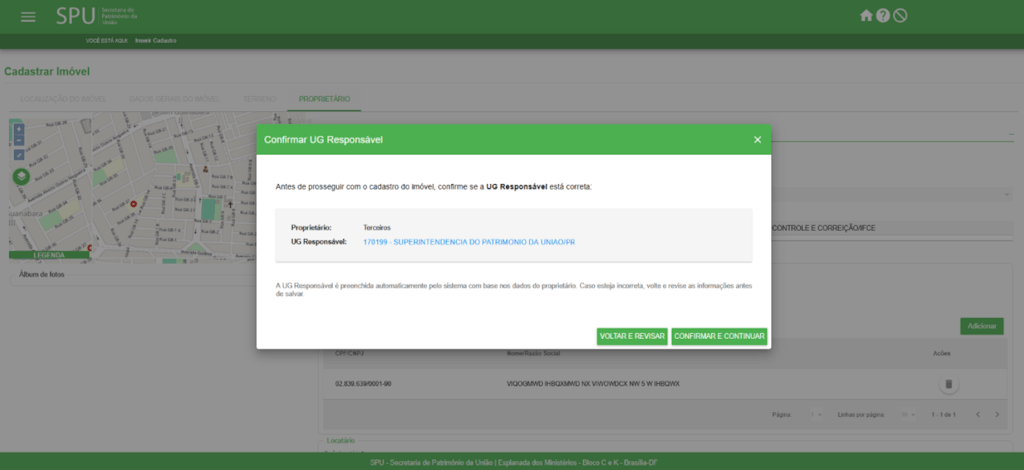This screenshot has width=1024, height=470.
Task: Click the 1 - 1 de 1 pagination text
Action: coord(944,415)
